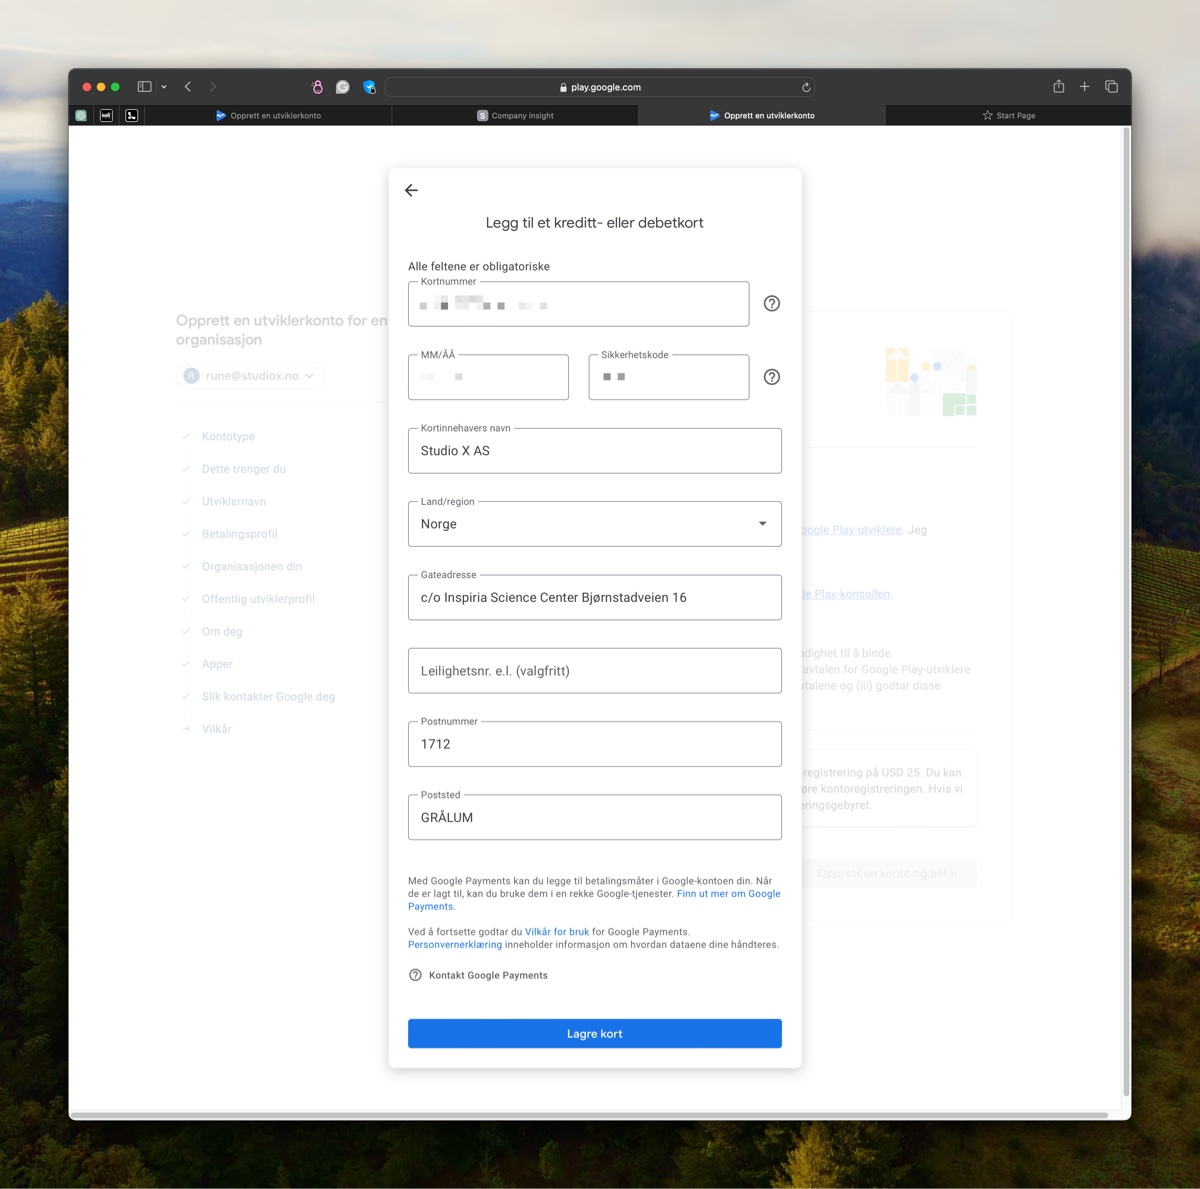Switch to the Company insight tab
Screen dimensions: 1200x1189
point(515,115)
